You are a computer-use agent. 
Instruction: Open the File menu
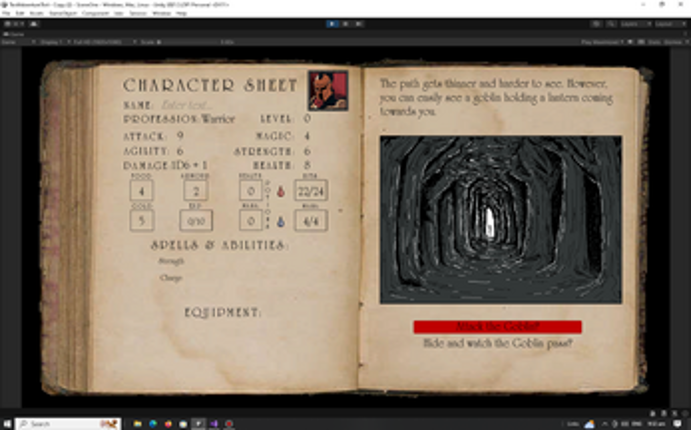click(6, 14)
